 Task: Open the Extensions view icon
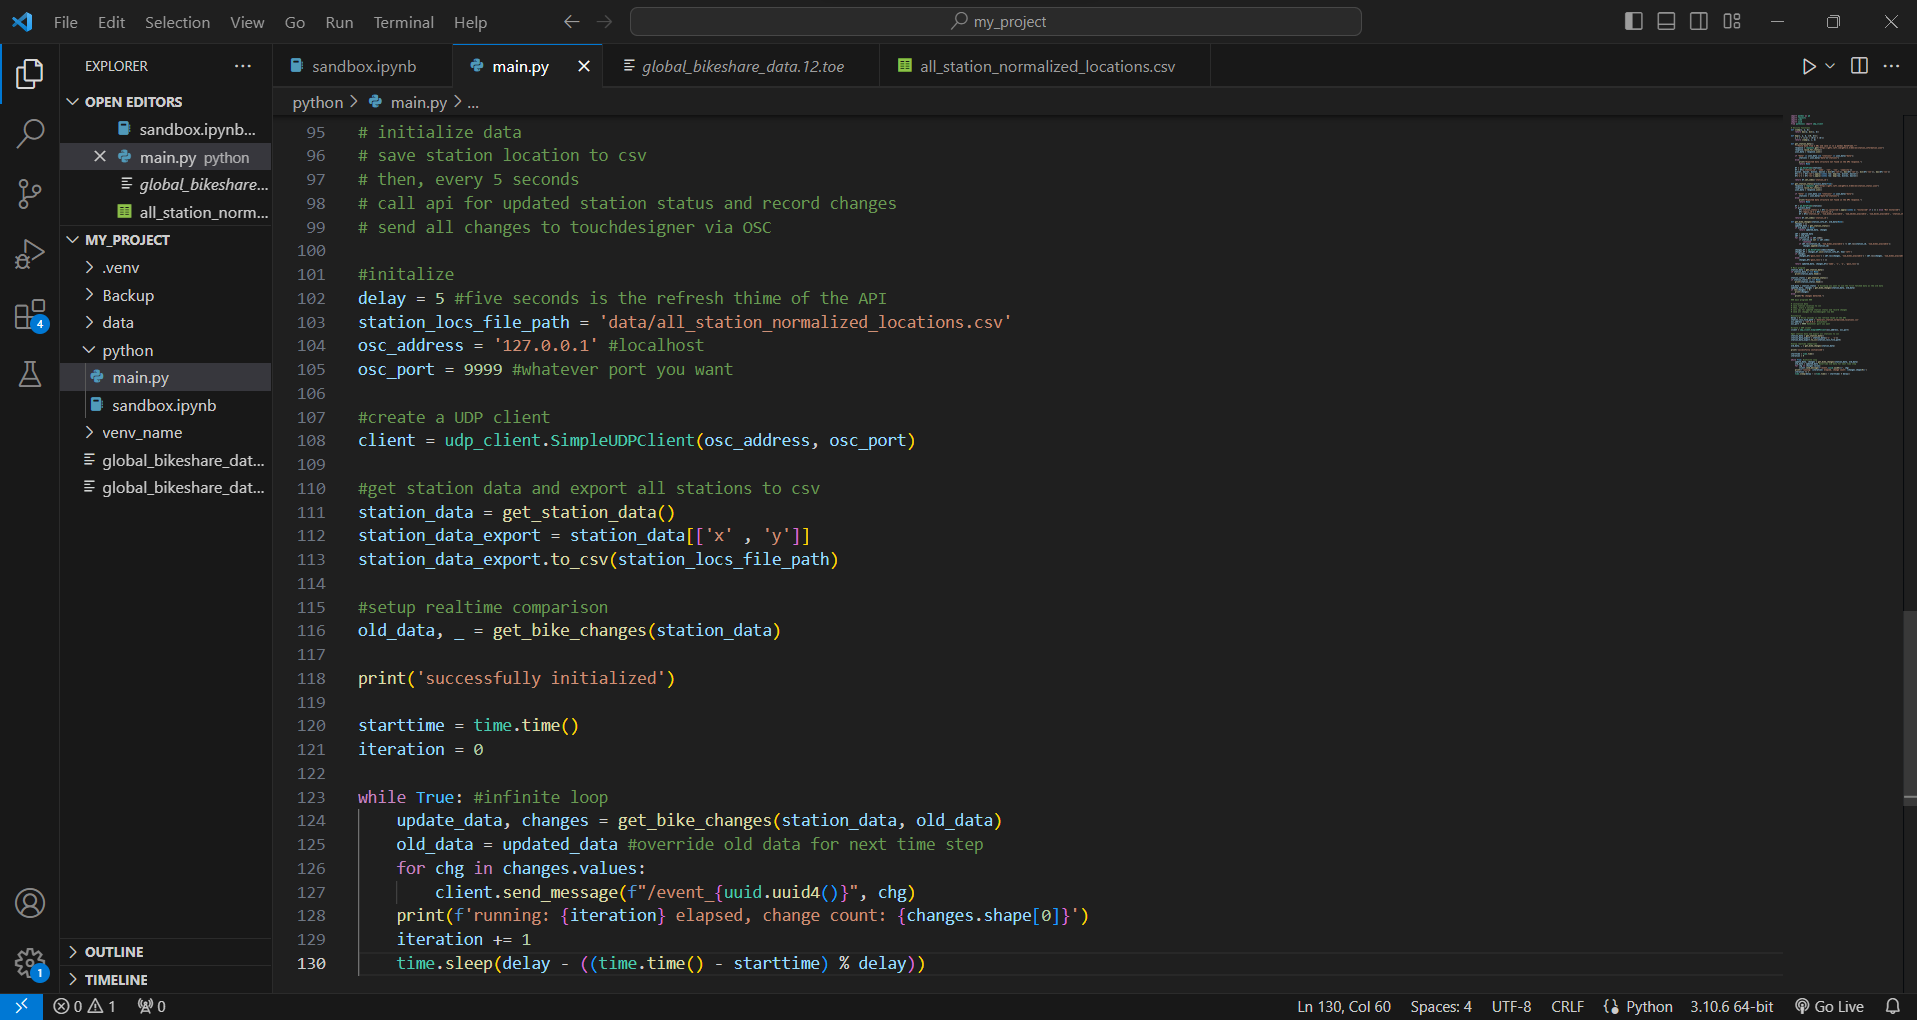pyautogui.click(x=30, y=315)
